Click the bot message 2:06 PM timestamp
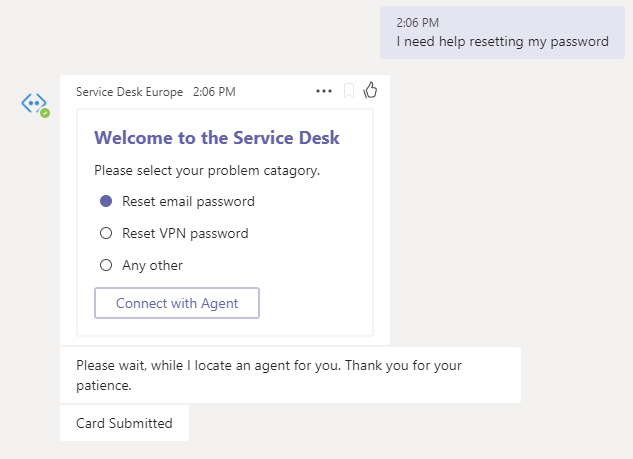Viewport: 633px width, 459px height. (214, 92)
